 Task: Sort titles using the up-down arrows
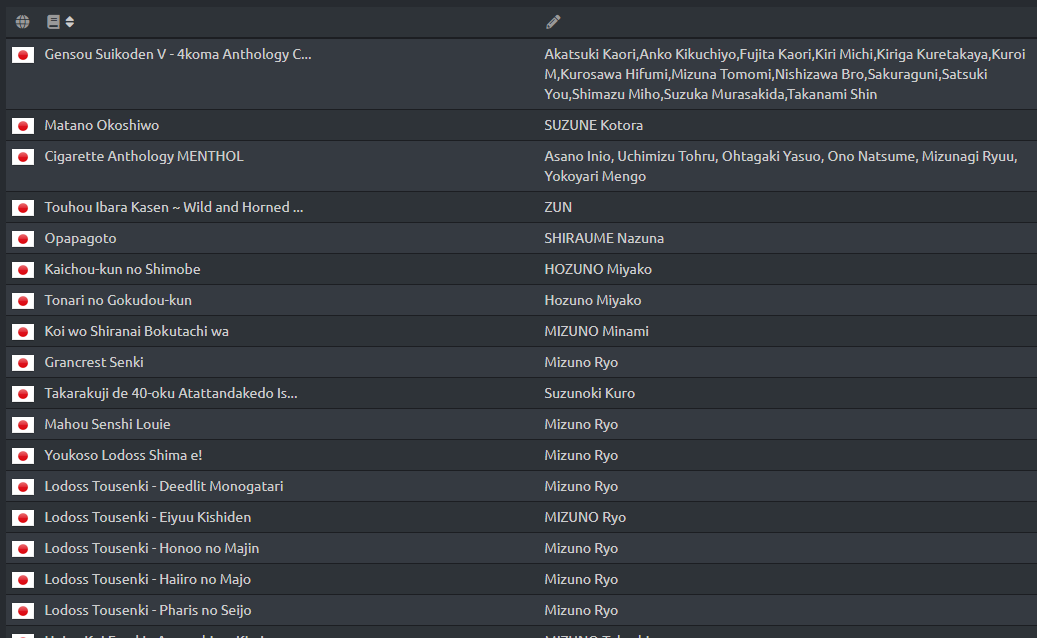pyautogui.click(x=70, y=22)
